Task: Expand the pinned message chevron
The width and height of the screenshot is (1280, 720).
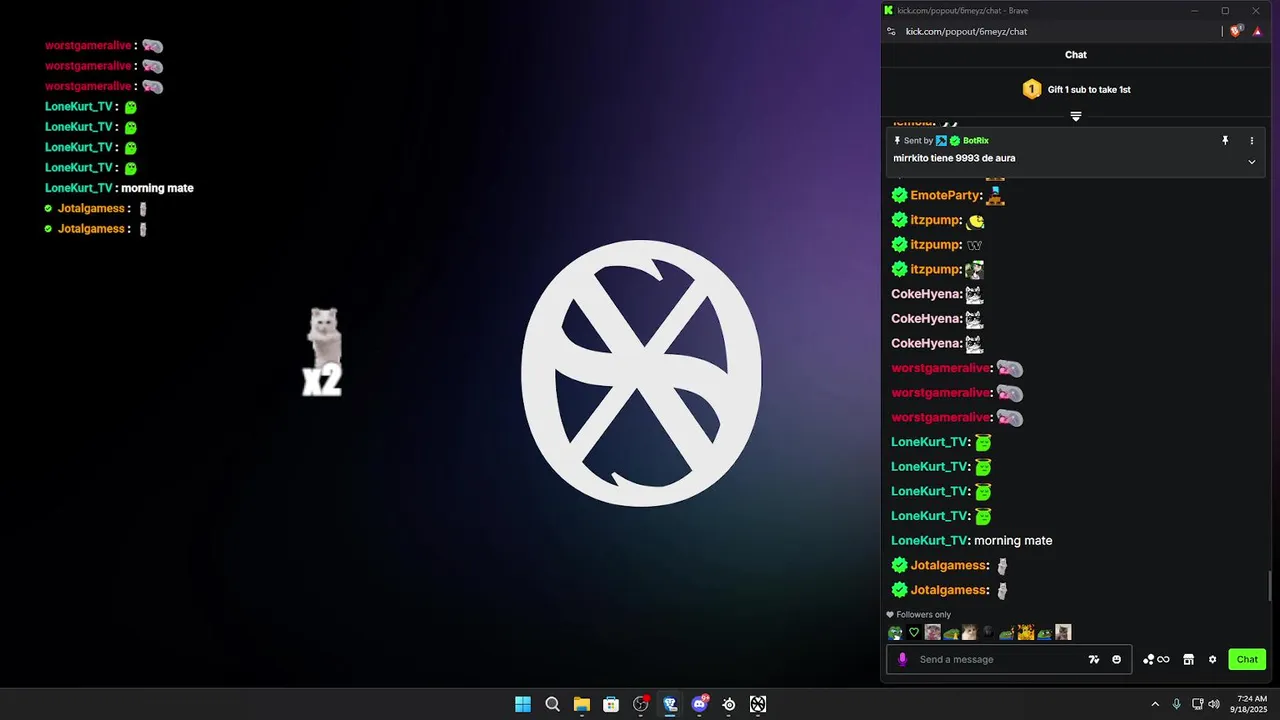Action: [x=1251, y=162]
